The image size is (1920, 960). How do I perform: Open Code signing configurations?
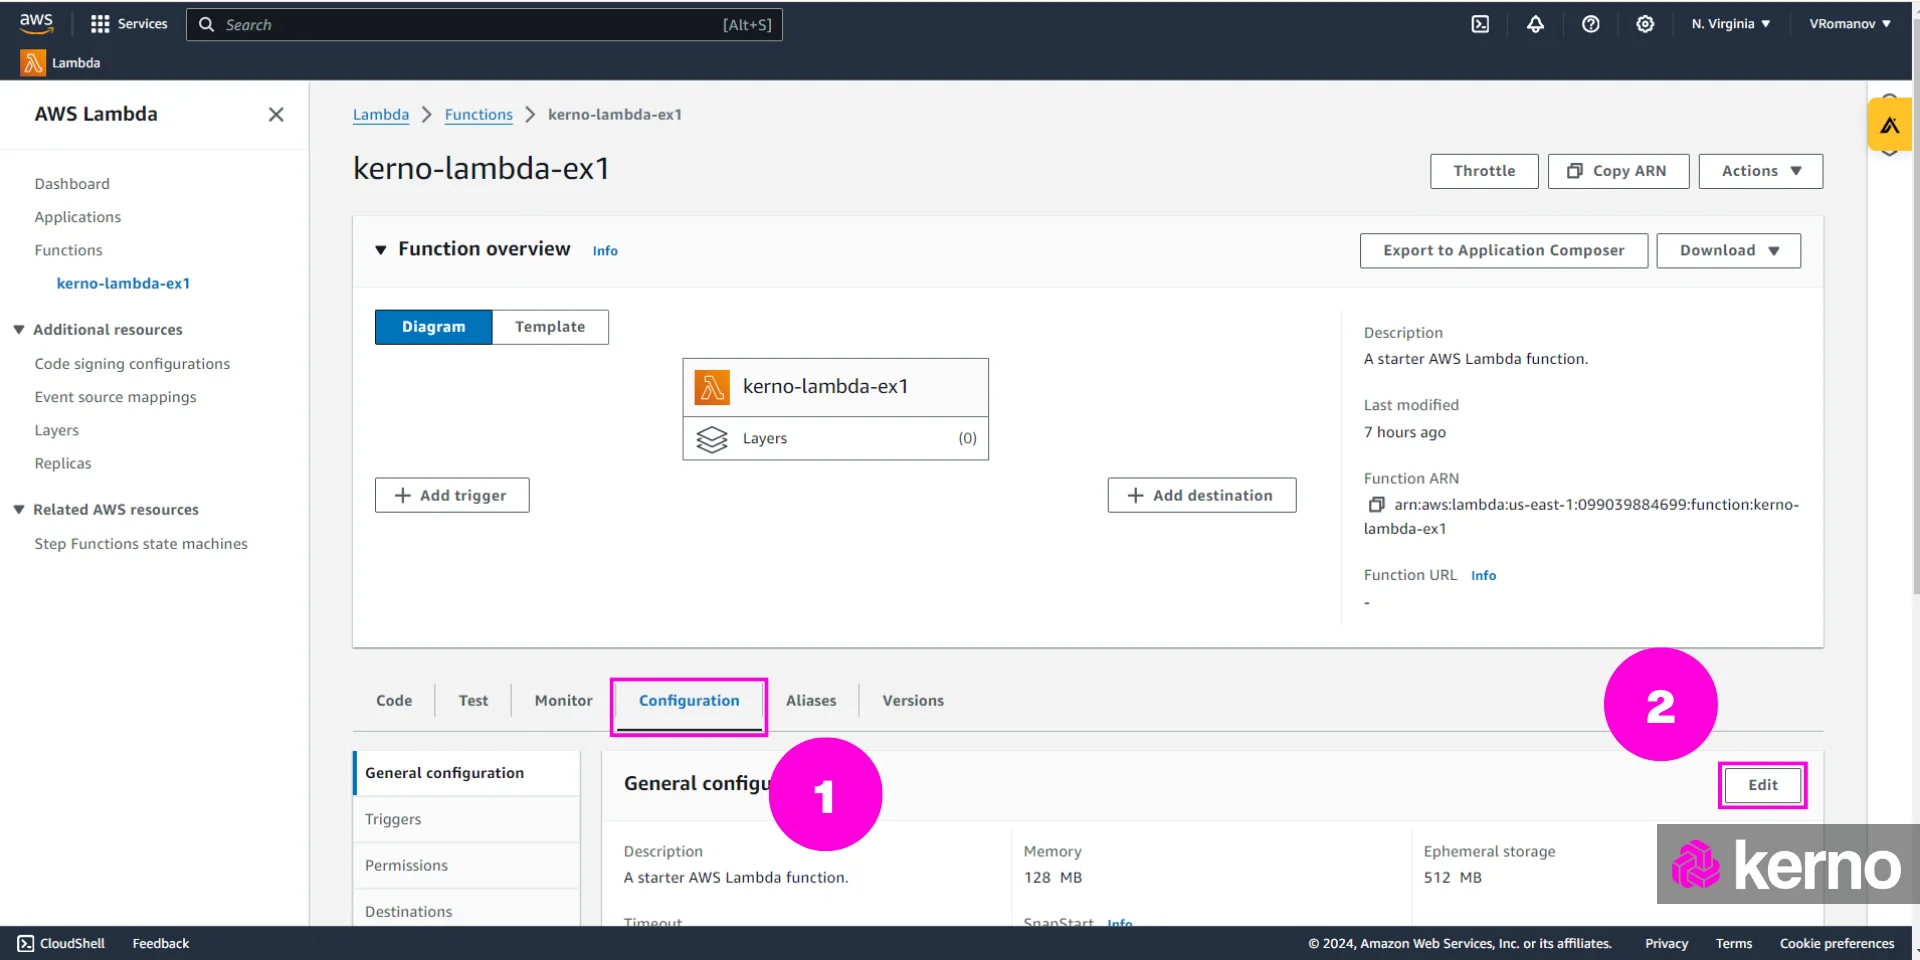[x=132, y=364]
